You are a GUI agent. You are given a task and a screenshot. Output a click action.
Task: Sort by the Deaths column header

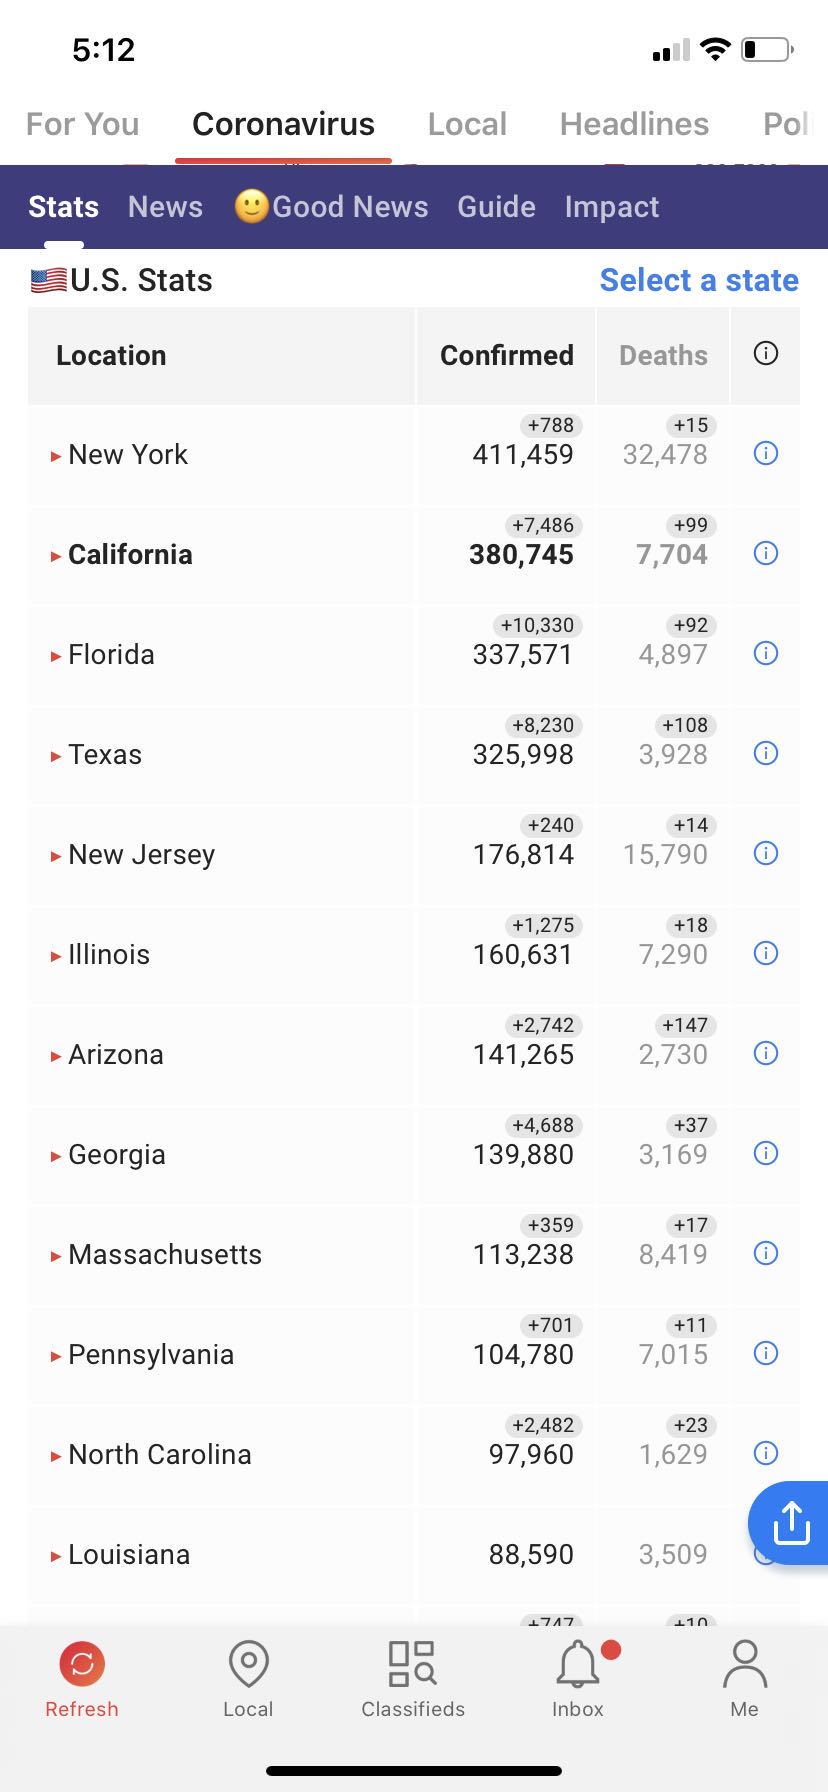[x=663, y=355]
